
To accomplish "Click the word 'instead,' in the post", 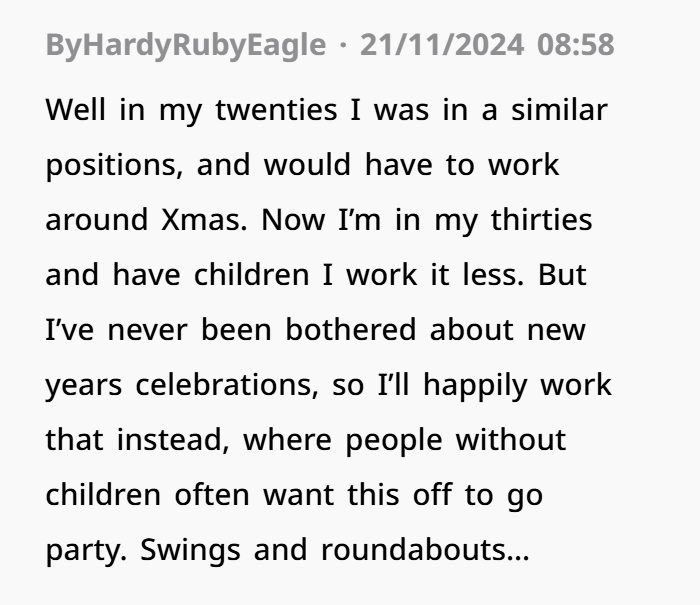I will click(174, 440).
